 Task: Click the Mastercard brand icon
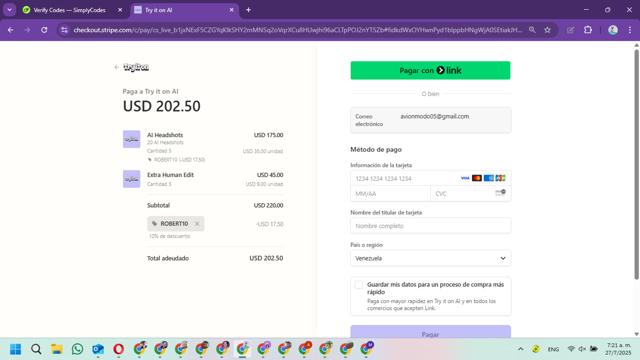click(x=477, y=178)
